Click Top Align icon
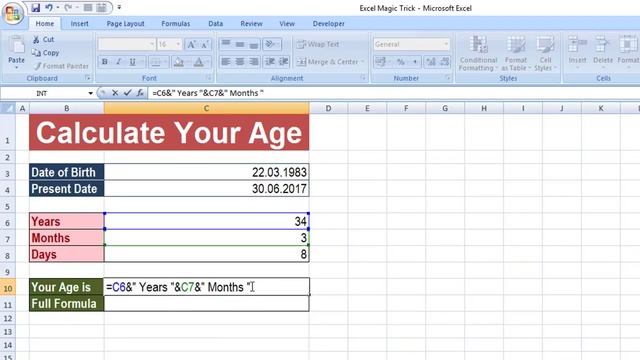 [x=226, y=44]
